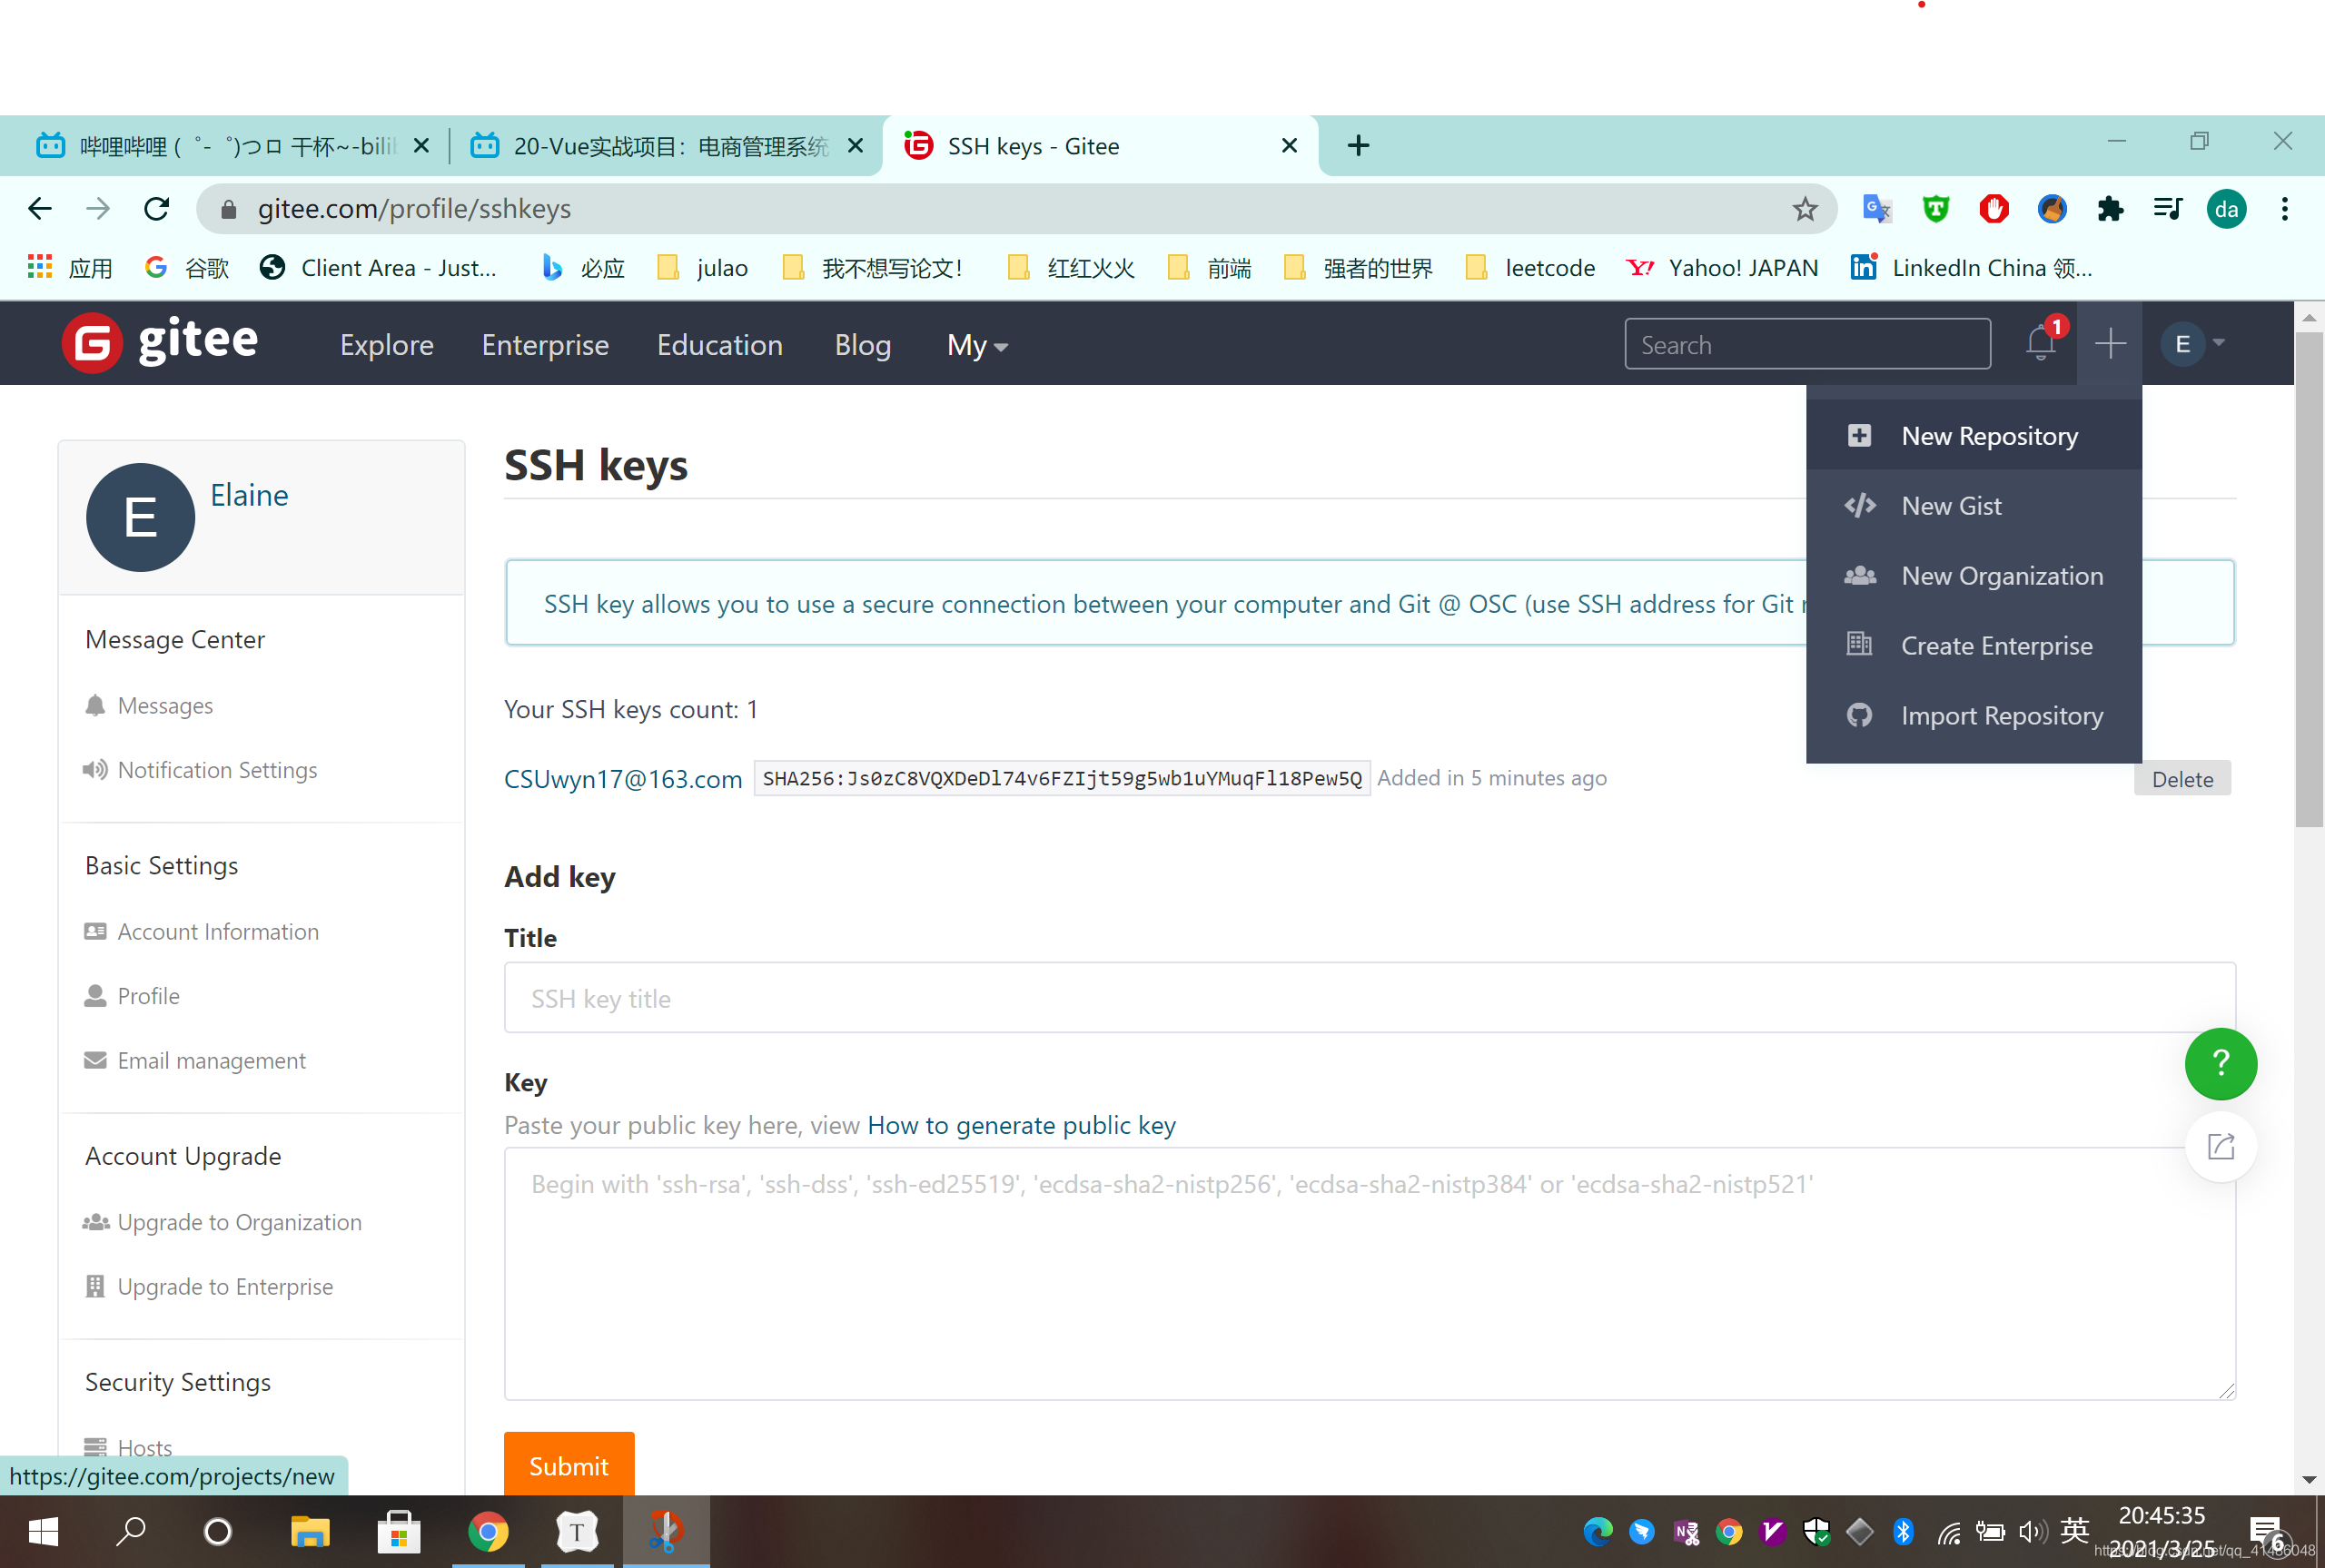
Task: Bookmark page with star icon
Action: click(x=1804, y=209)
